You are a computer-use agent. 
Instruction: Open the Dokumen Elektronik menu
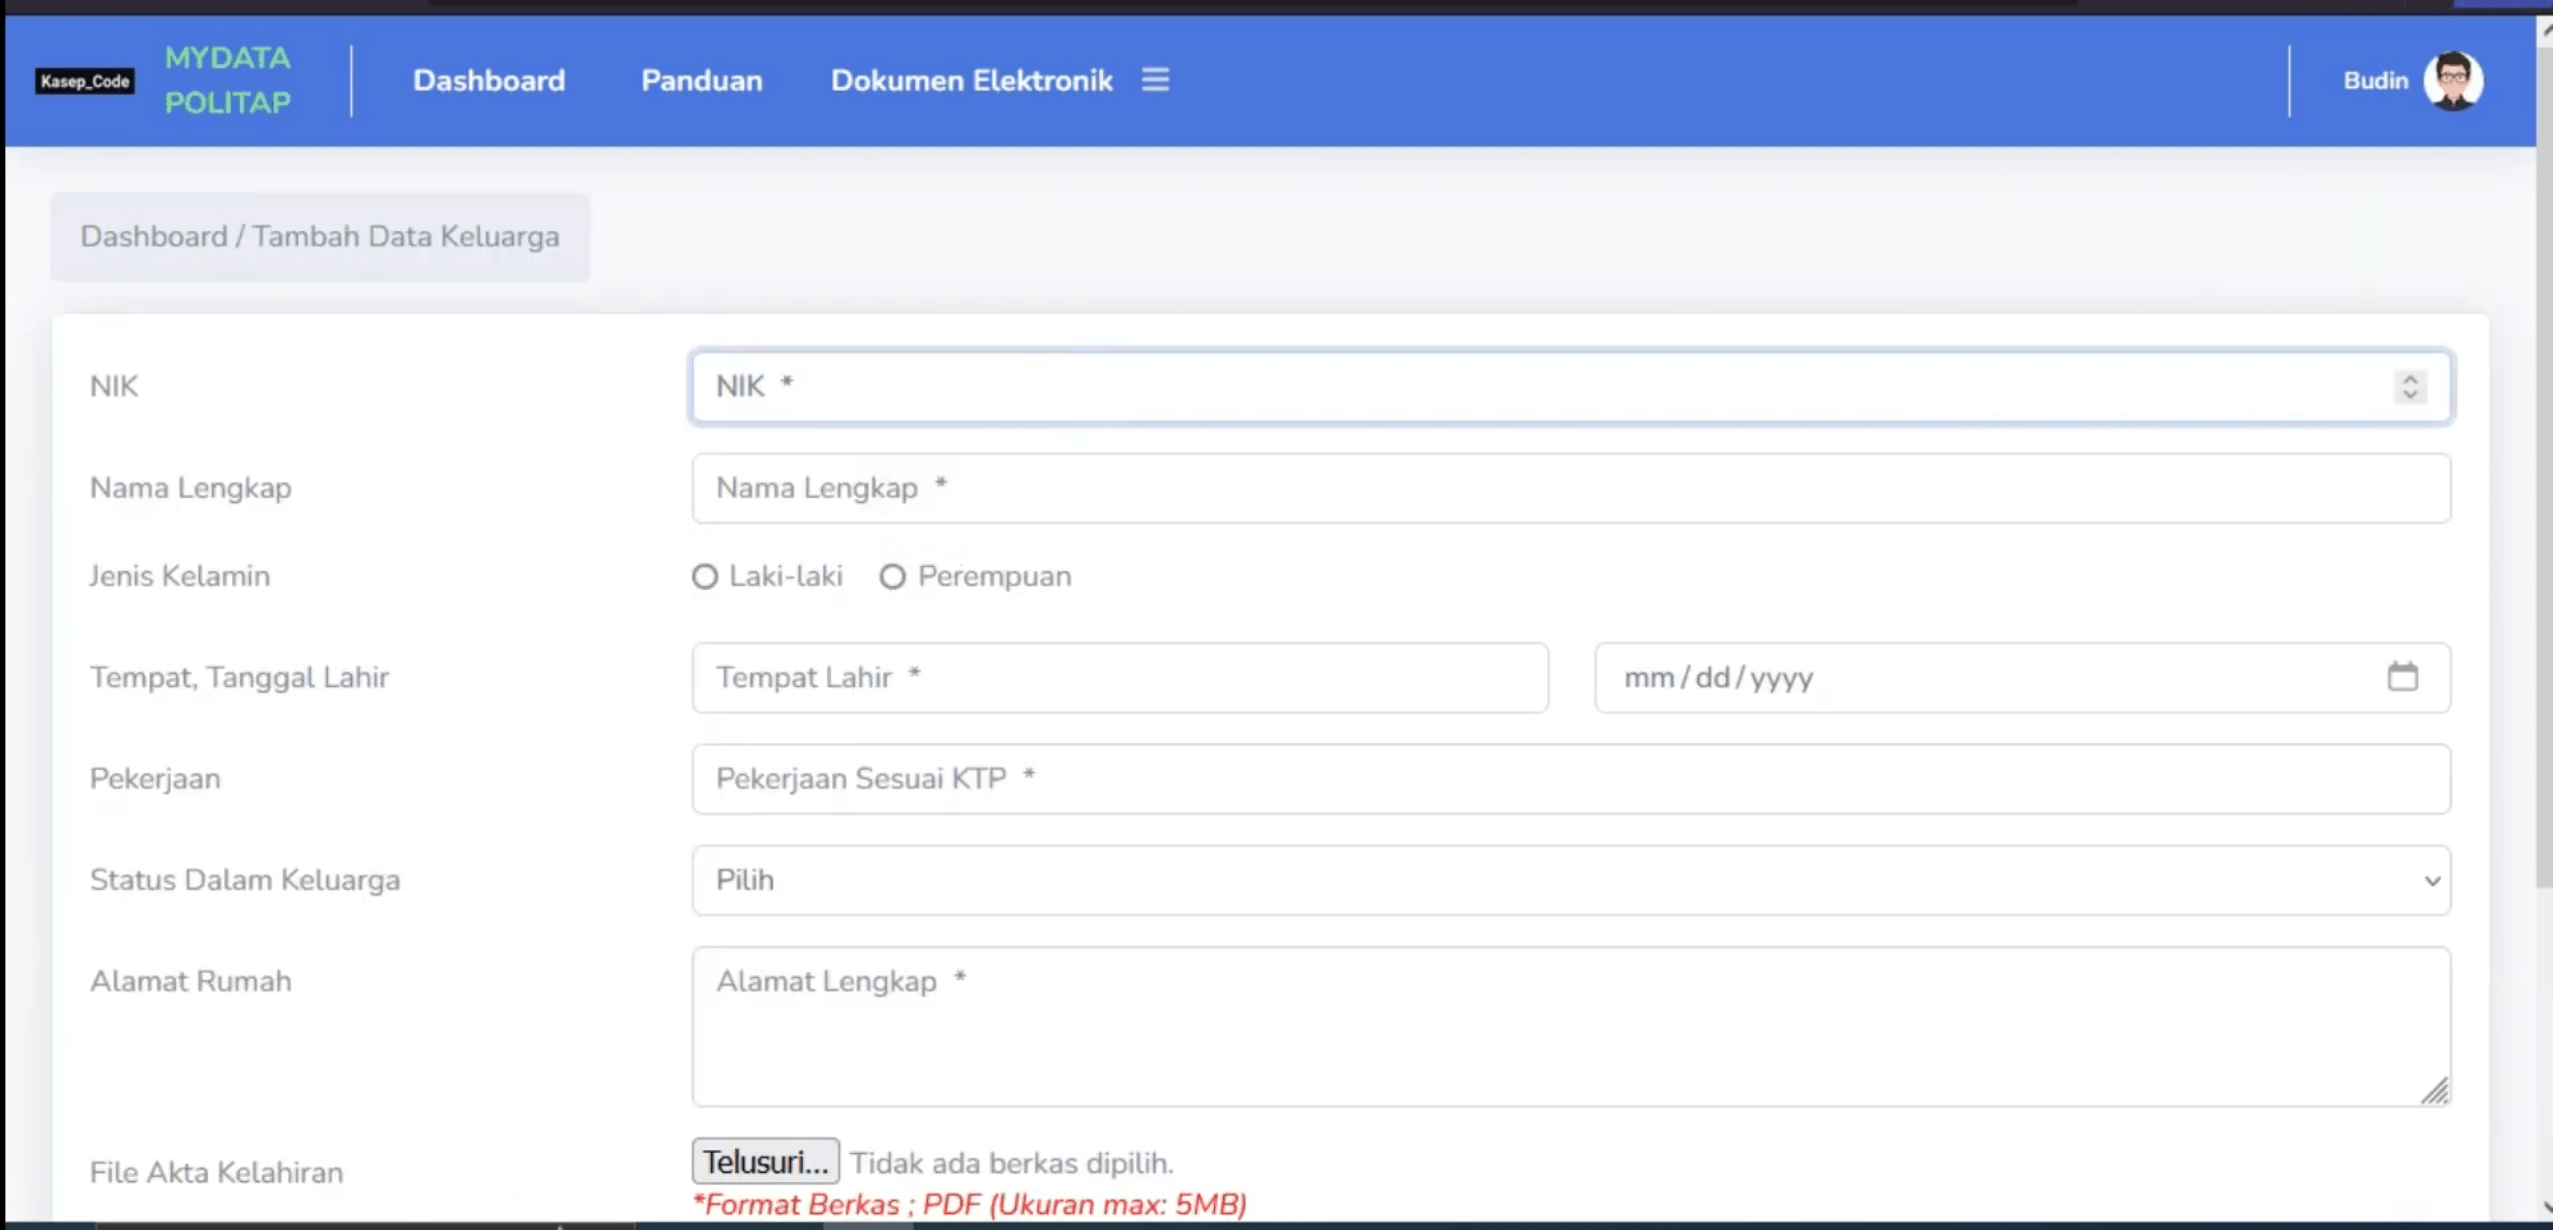click(x=971, y=81)
